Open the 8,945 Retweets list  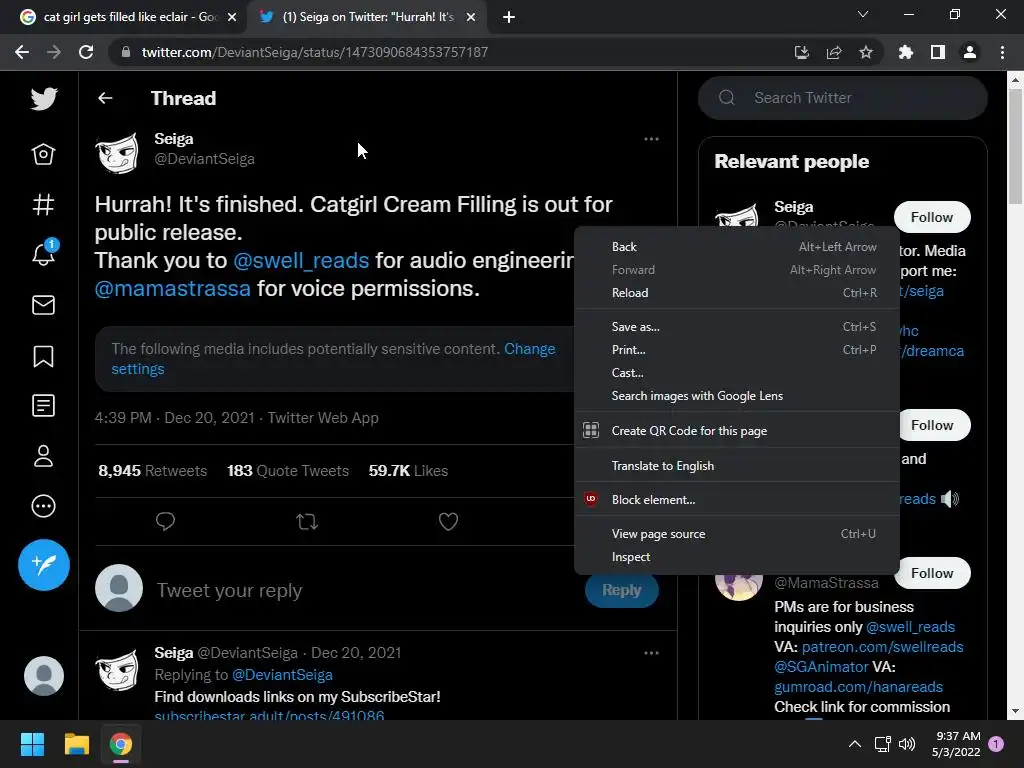point(153,471)
